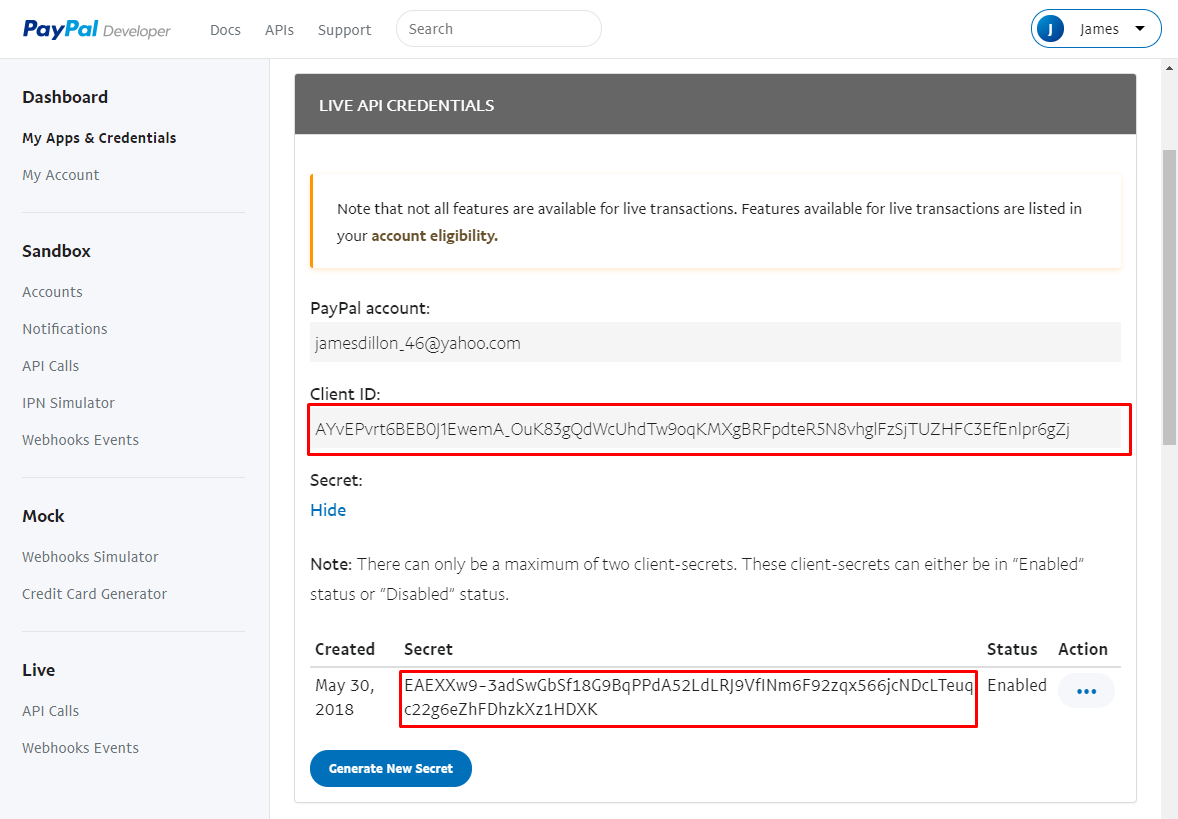Click the page vertical scrollbar thumb
Screen dimensions: 1178x819
1169,297
